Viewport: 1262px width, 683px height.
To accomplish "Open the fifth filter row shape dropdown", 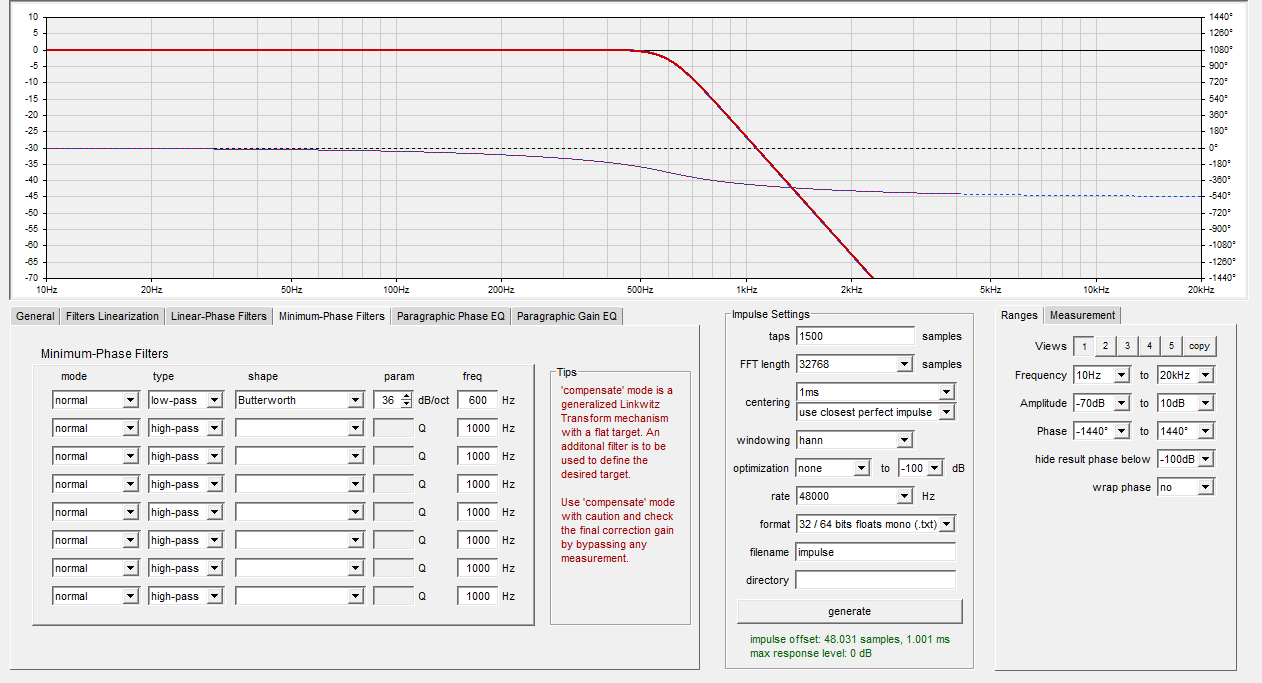I will tap(299, 512).
